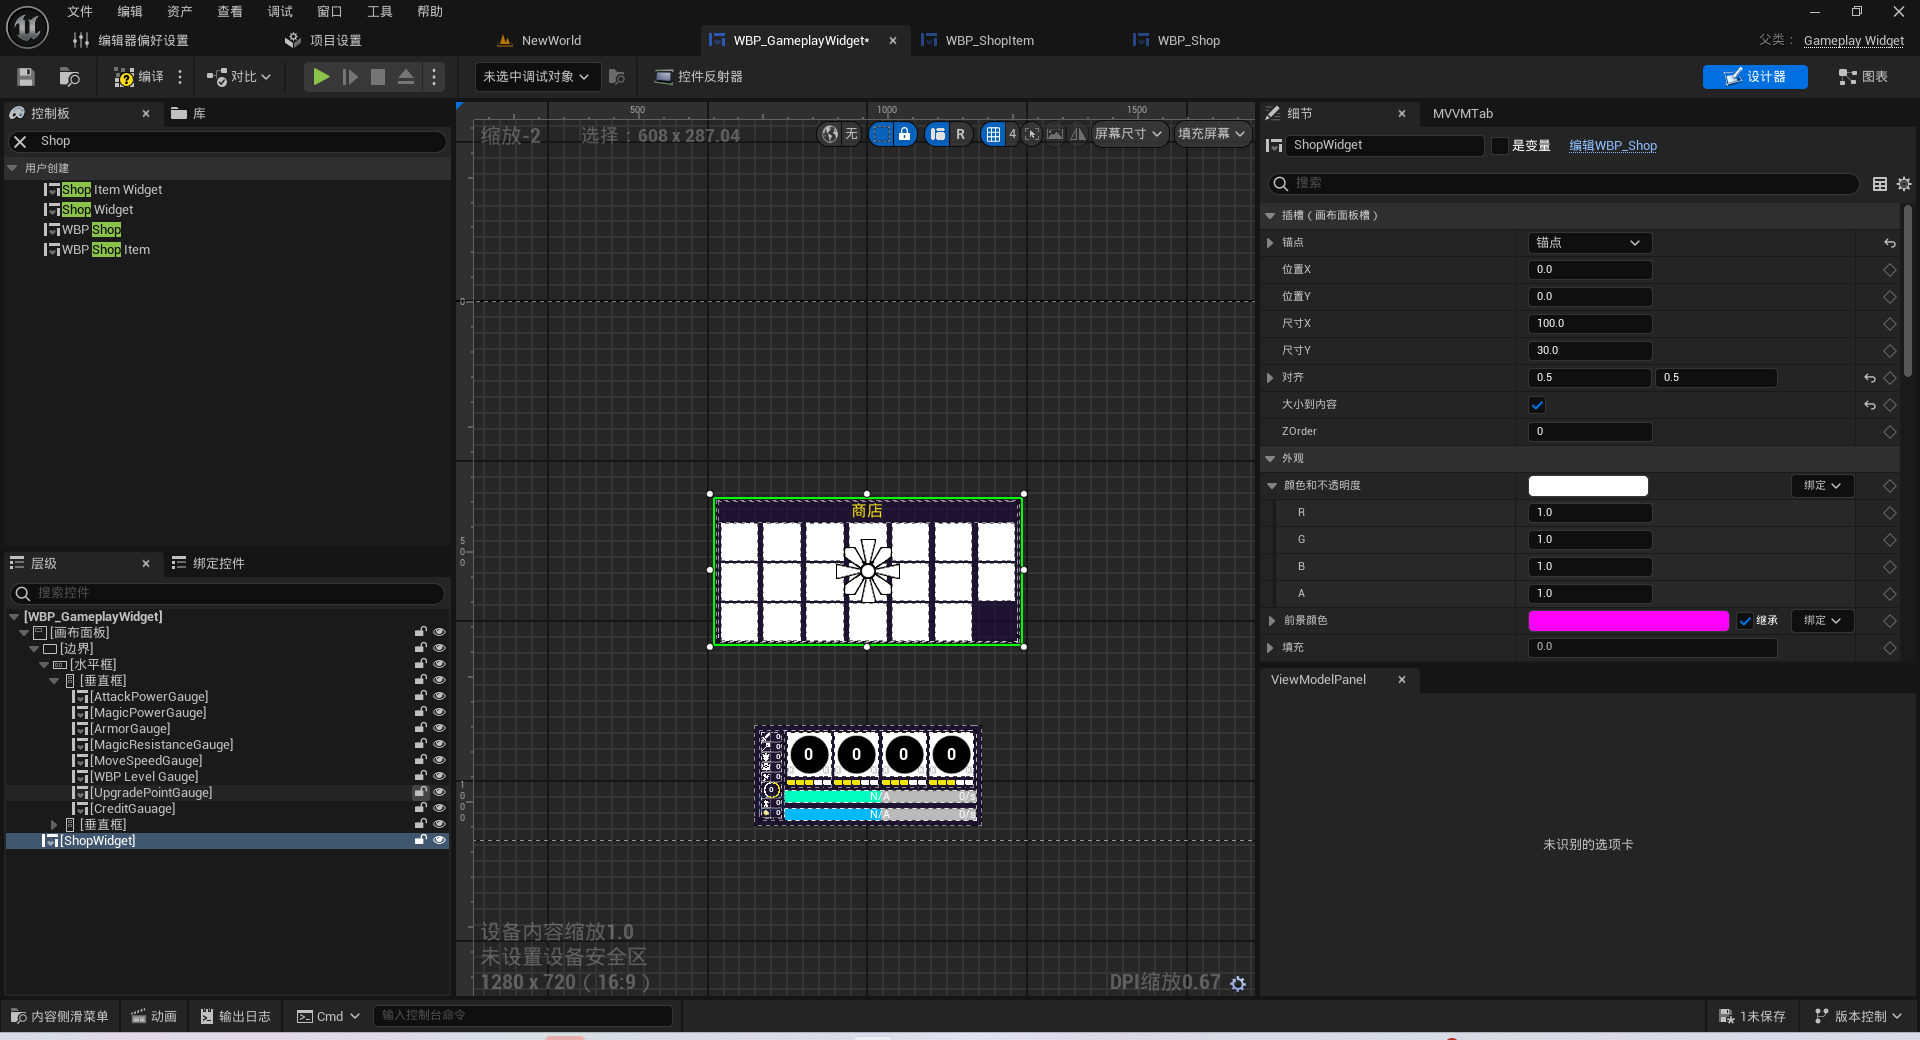Check the 是变量 is-variable checkbox
This screenshot has width=1920, height=1040.
[1499, 146]
